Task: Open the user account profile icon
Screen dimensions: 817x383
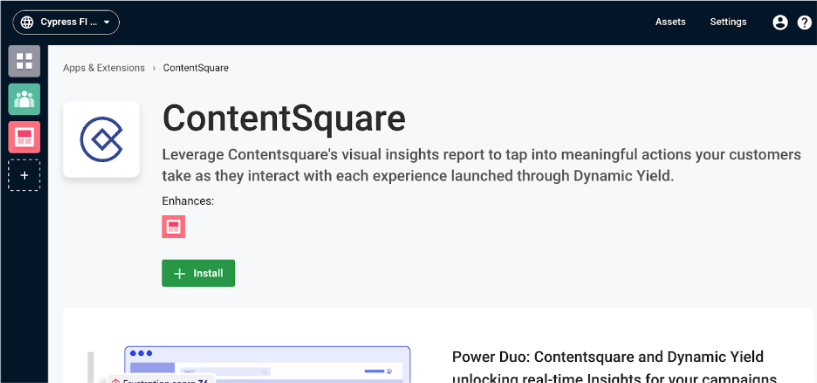Action: 779,22
